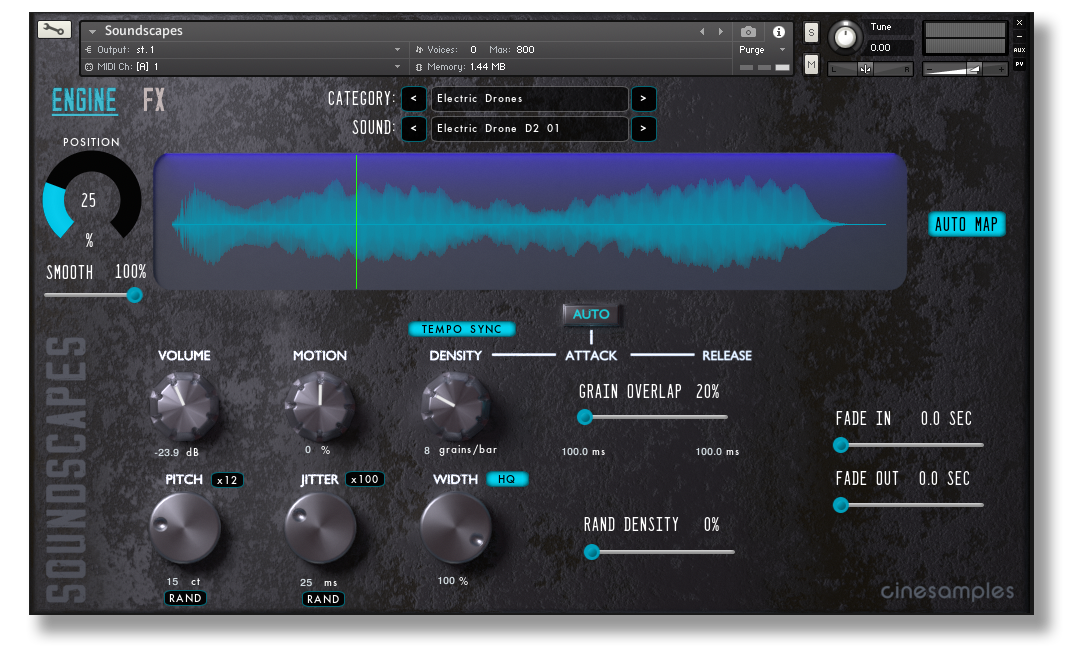Click the green playhead position marker
1065x663 pixels.
tap(357, 221)
